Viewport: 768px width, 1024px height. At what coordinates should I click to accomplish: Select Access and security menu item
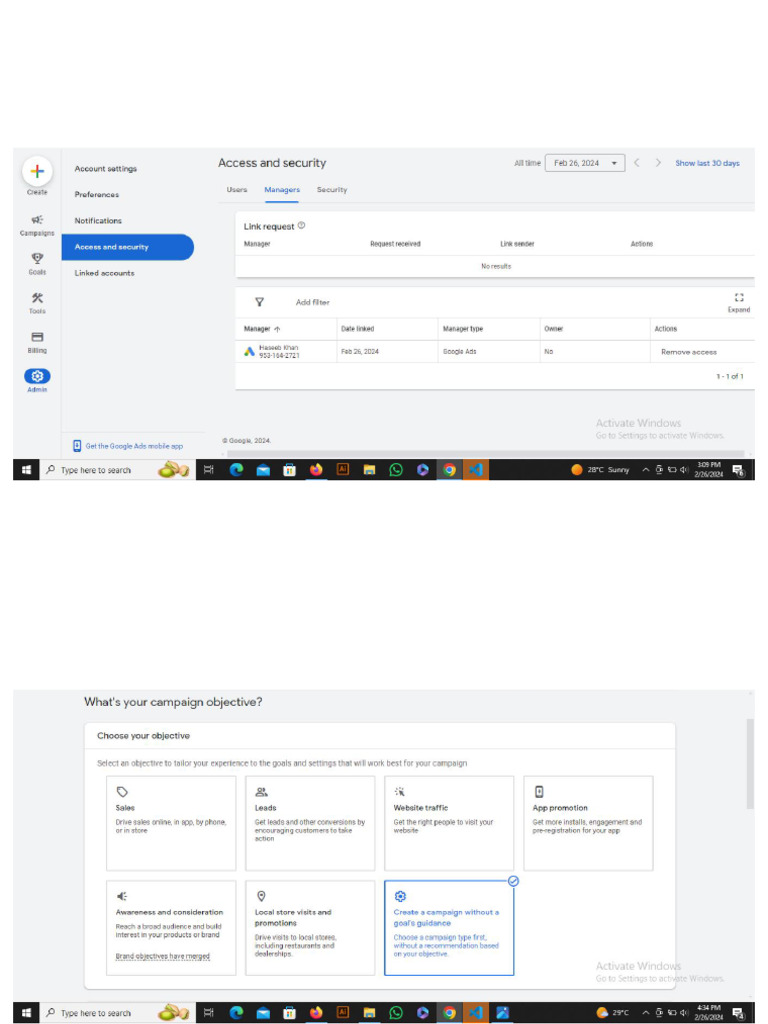click(x=127, y=247)
